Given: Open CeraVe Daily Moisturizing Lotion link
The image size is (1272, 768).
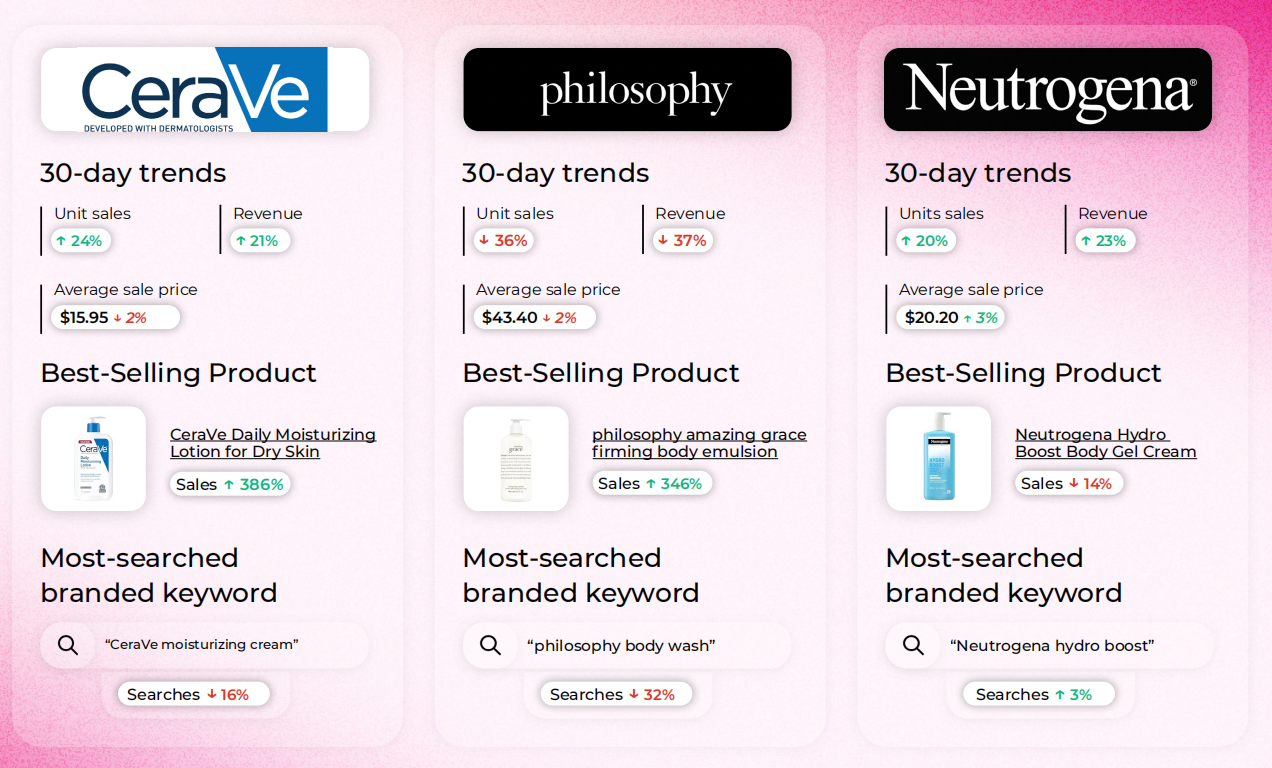Looking at the screenshot, I should pos(273,443).
